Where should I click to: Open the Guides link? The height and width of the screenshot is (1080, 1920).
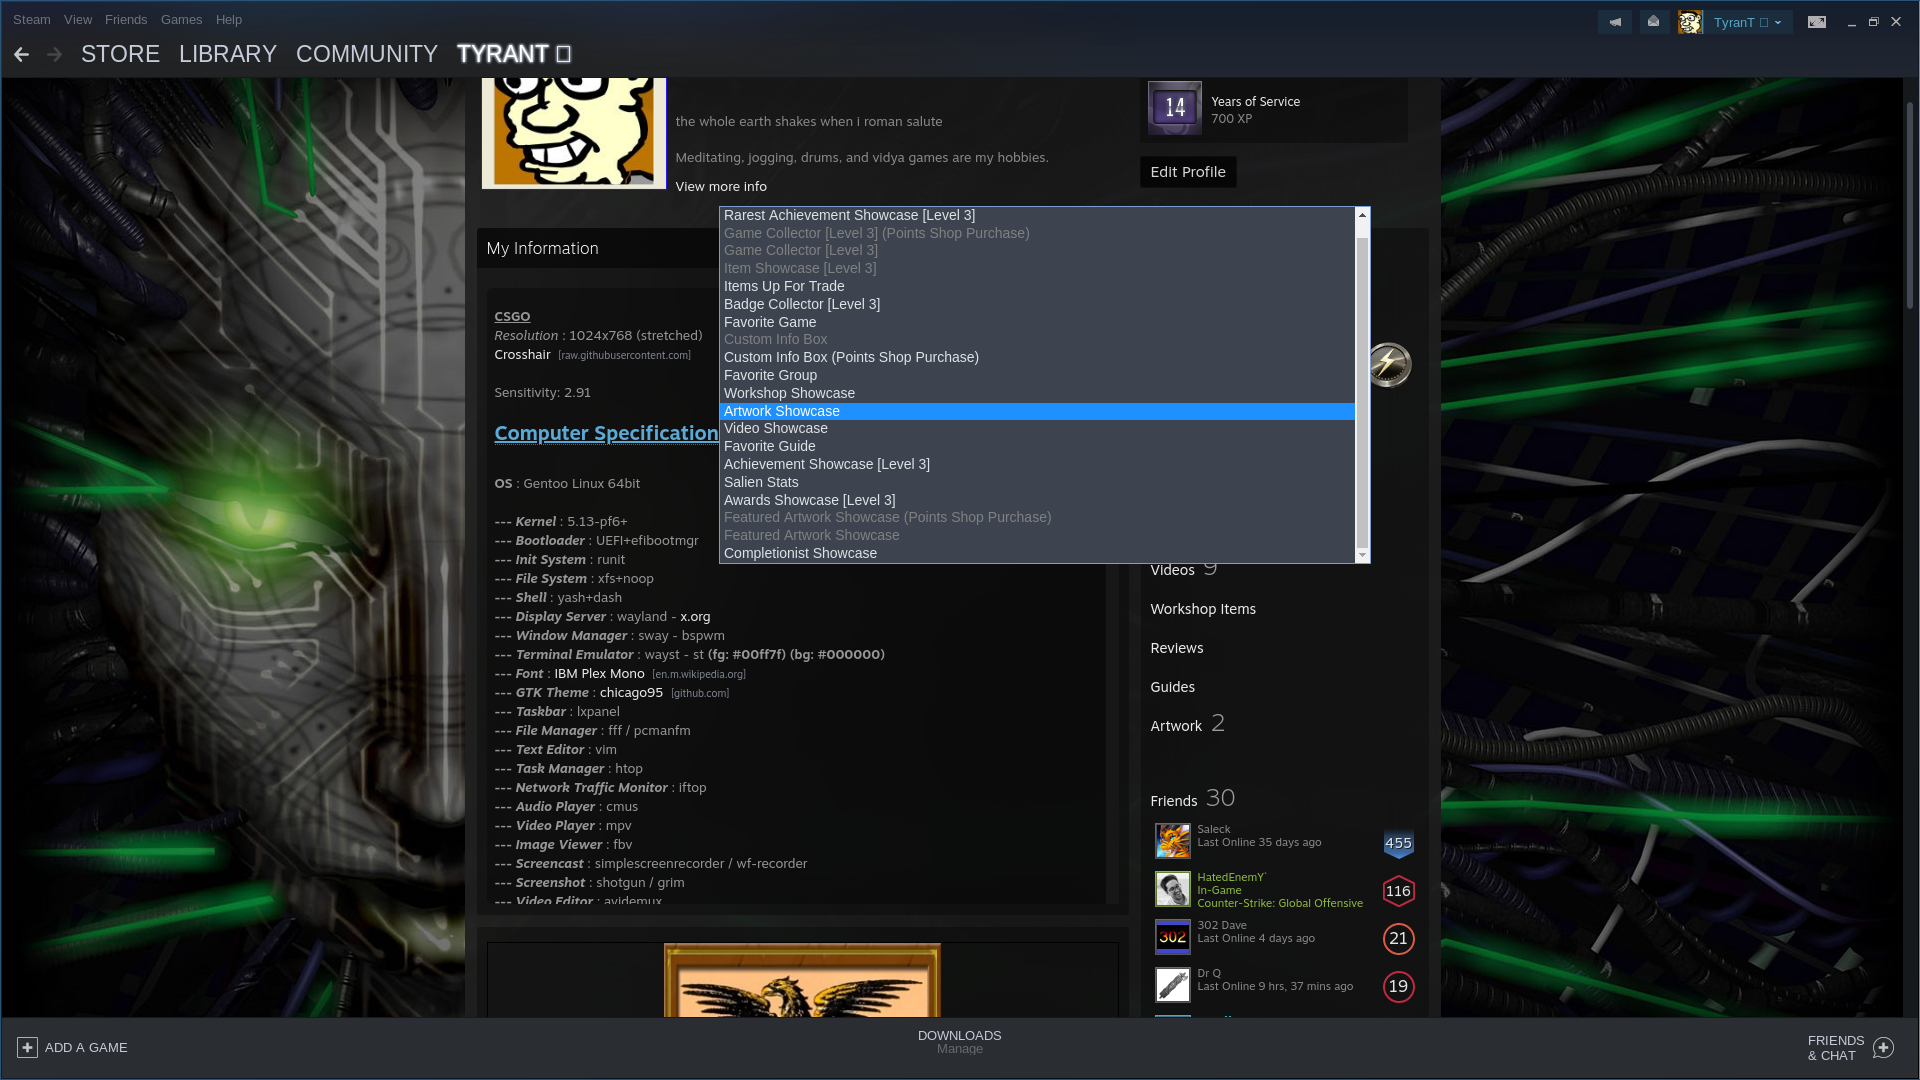pyautogui.click(x=1173, y=687)
